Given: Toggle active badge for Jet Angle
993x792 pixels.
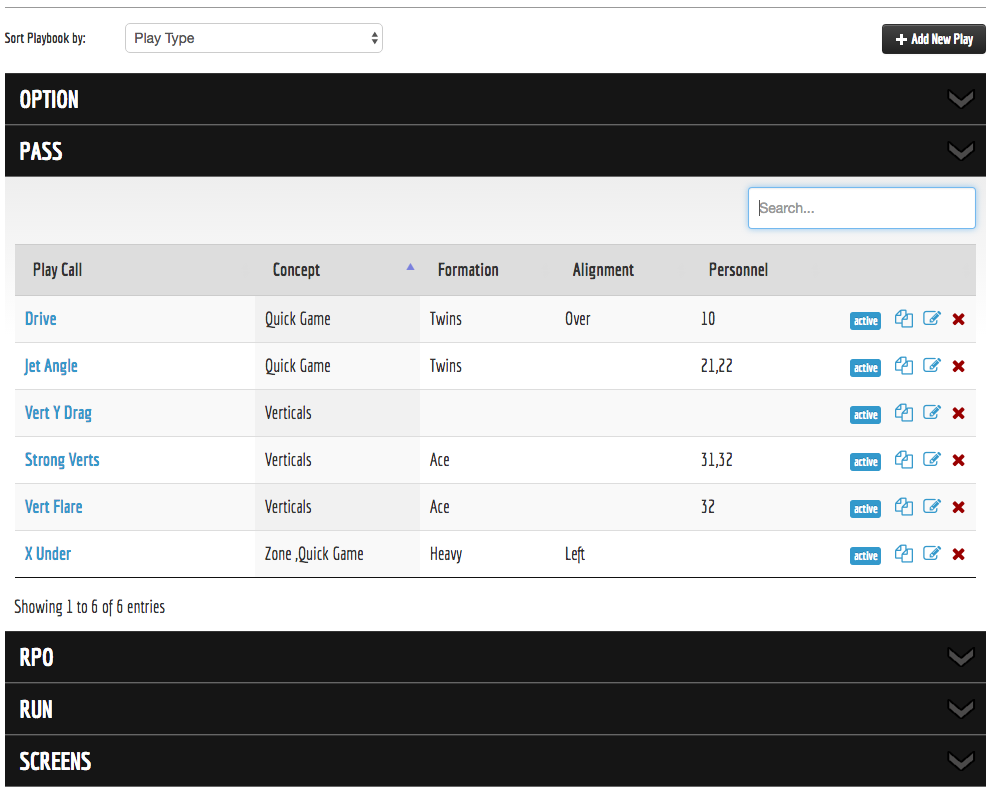Looking at the screenshot, I should [x=865, y=368].
